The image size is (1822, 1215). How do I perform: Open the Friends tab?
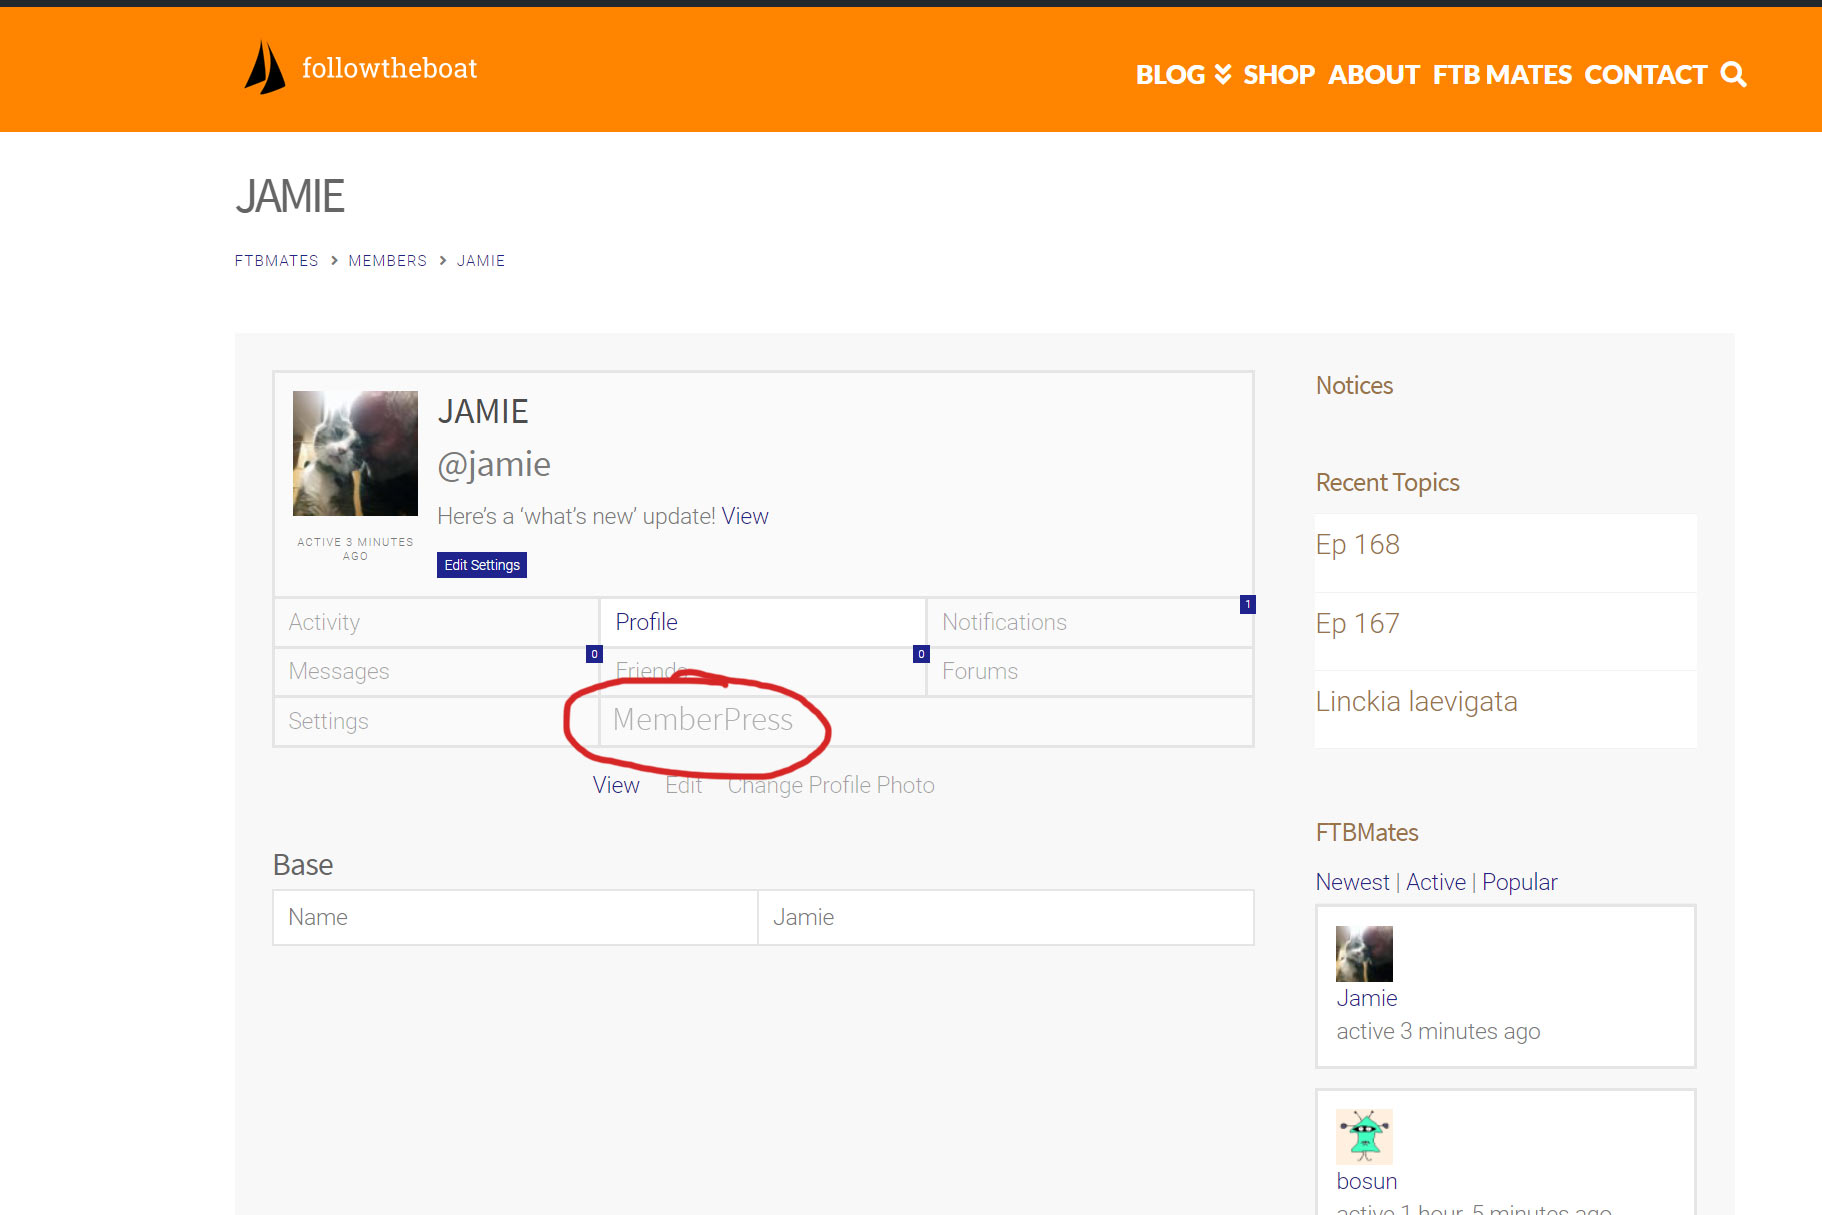click(x=763, y=671)
